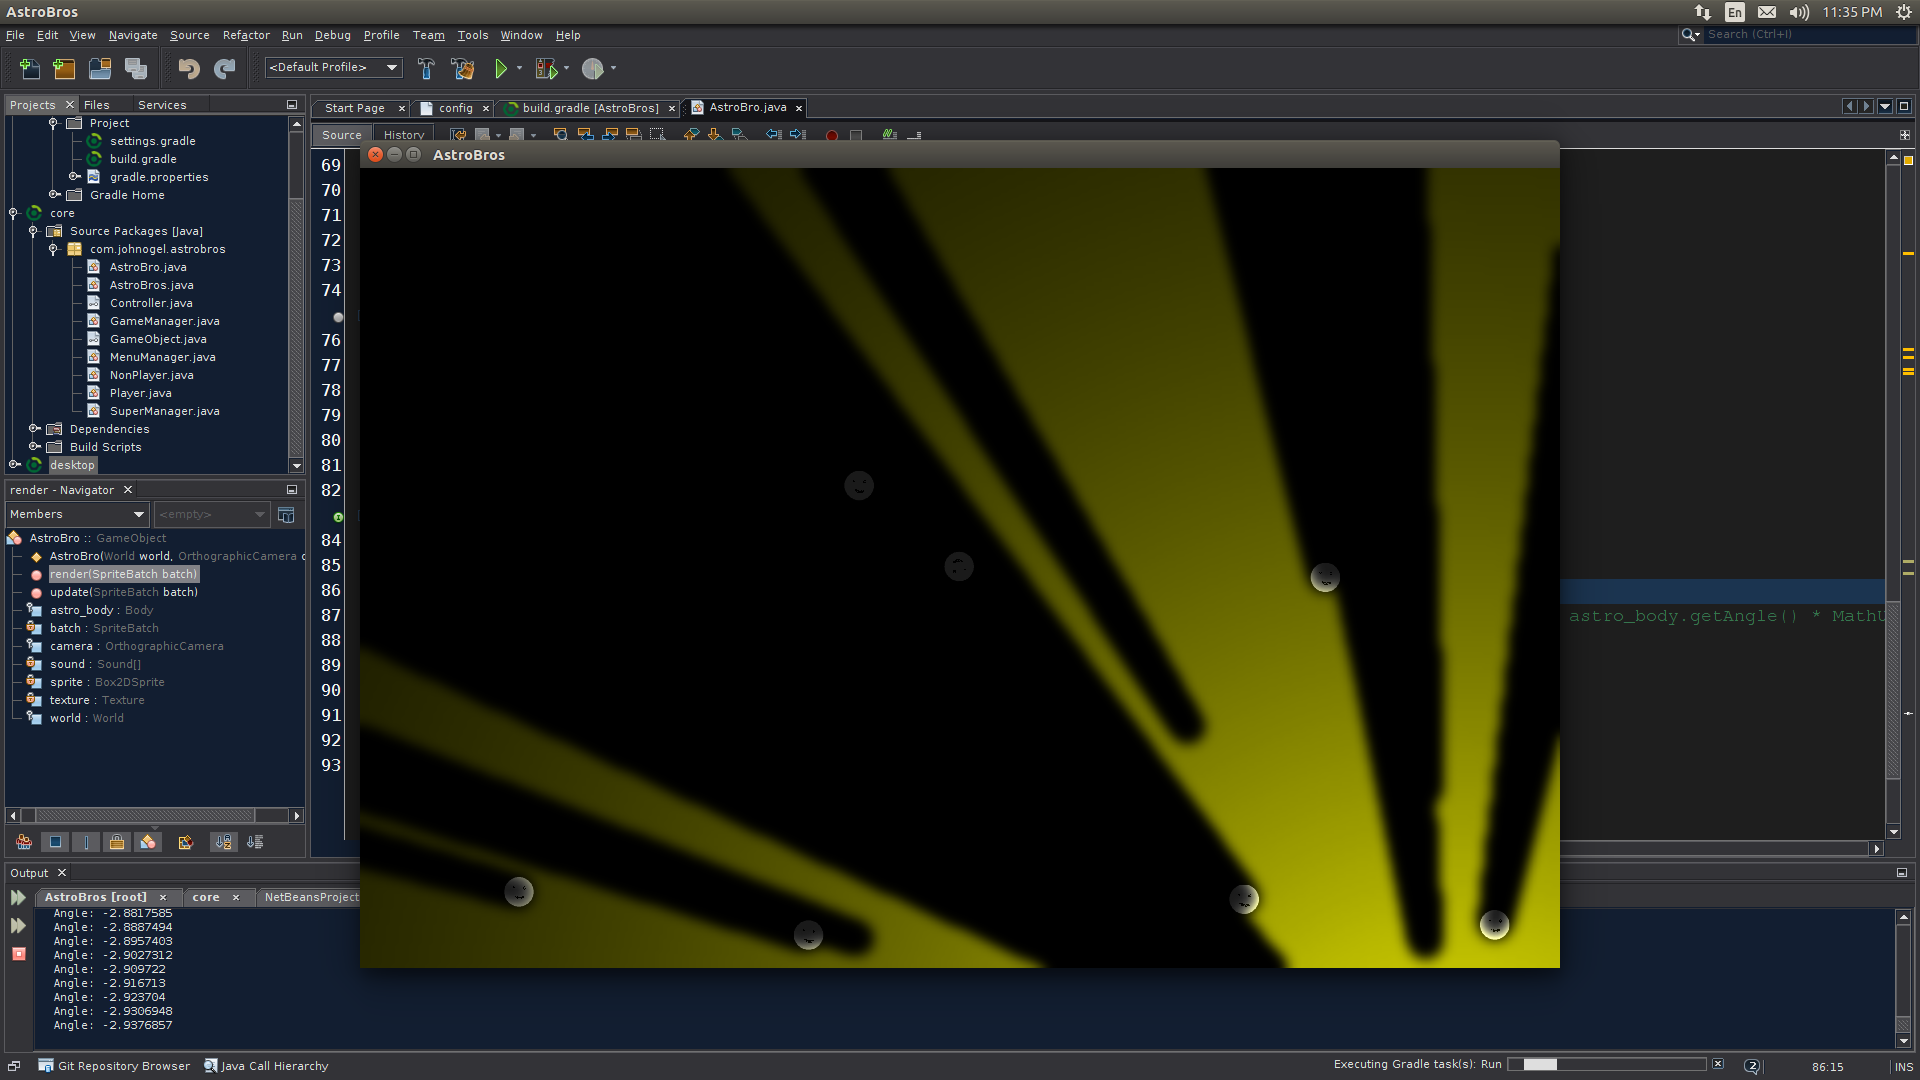This screenshot has height=1080, width=1920.
Task: Cancel the running Gradle task
Action: coord(1718,1064)
